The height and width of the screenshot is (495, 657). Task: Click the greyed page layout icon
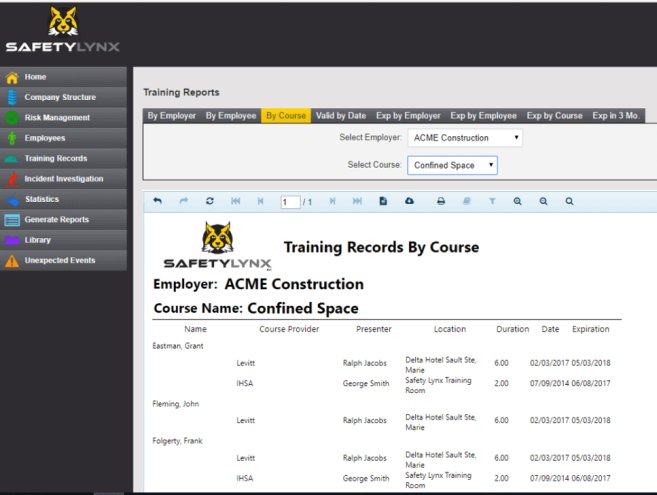click(x=466, y=201)
